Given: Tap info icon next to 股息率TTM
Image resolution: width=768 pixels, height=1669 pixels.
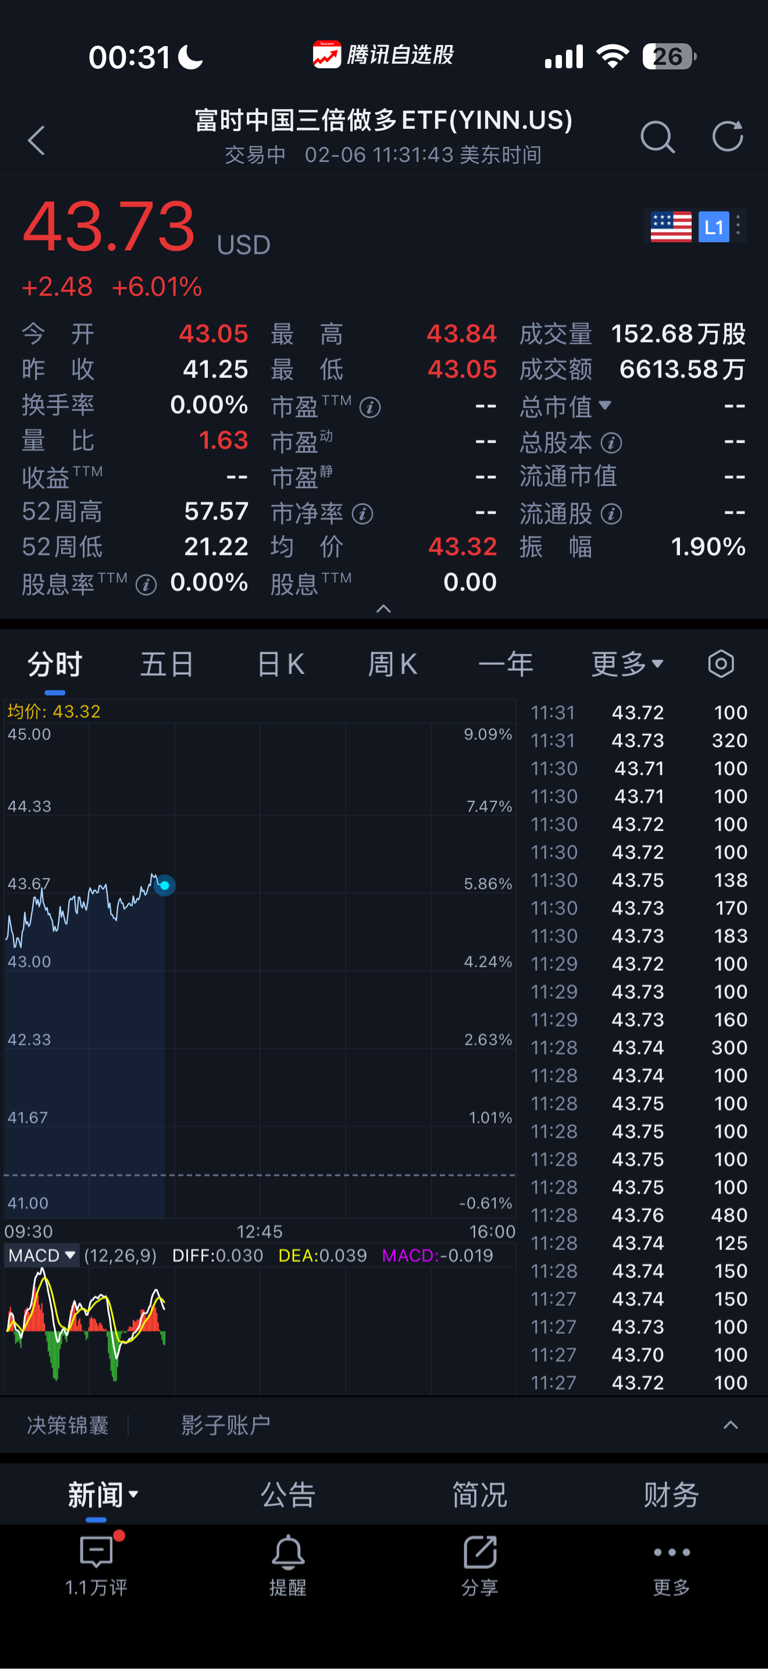Looking at the screenshot, I should (146, 585).
